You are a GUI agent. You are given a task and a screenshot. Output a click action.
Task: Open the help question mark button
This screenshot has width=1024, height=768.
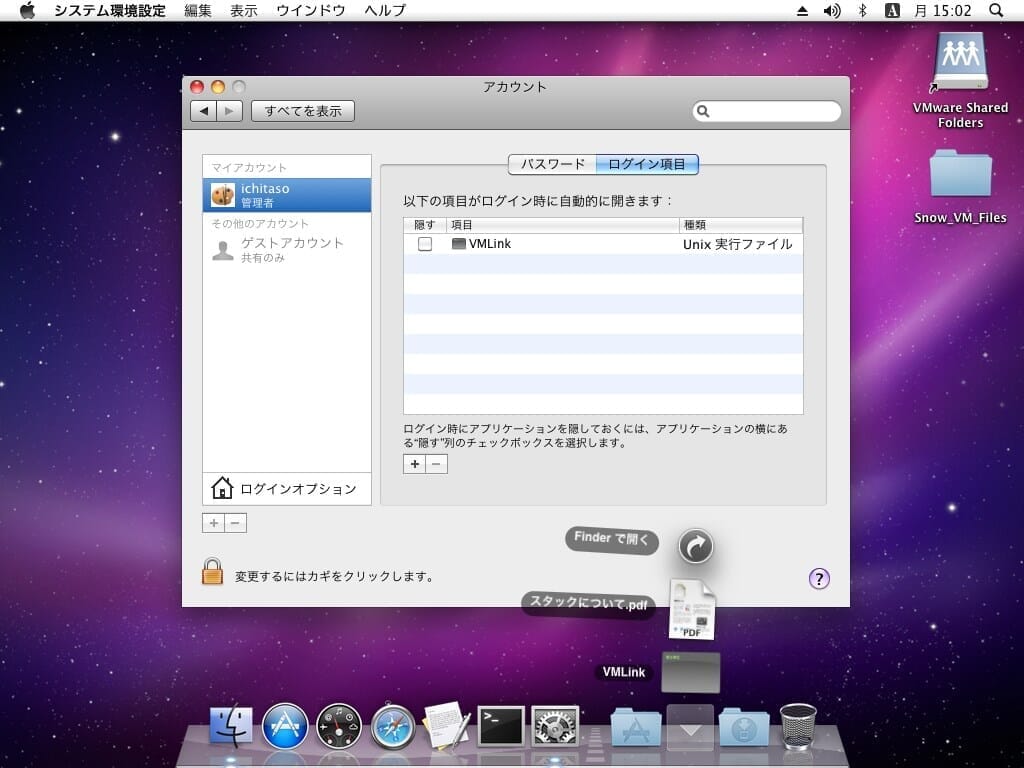click(819, 578)
